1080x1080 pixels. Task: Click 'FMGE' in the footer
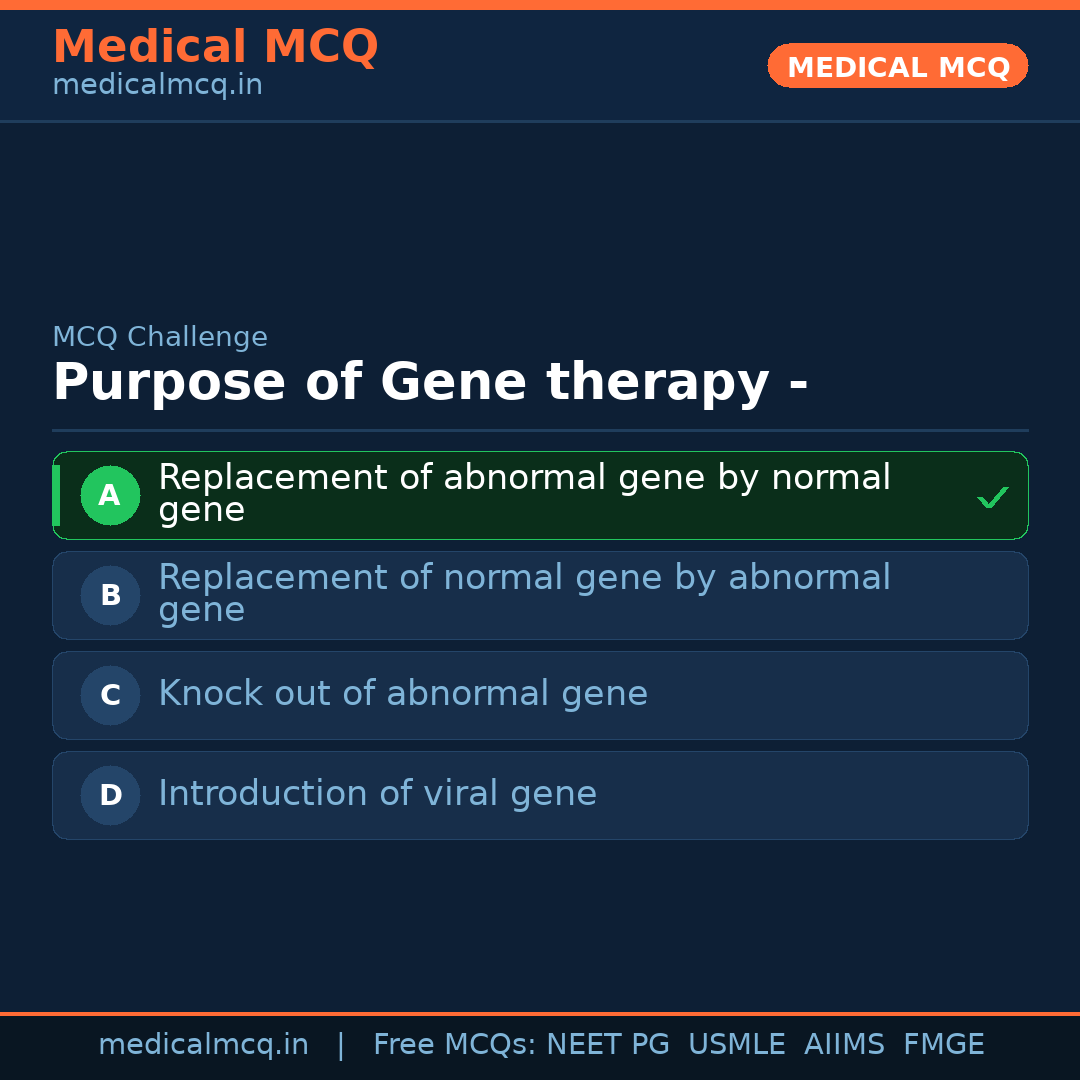pos(943,1045)
